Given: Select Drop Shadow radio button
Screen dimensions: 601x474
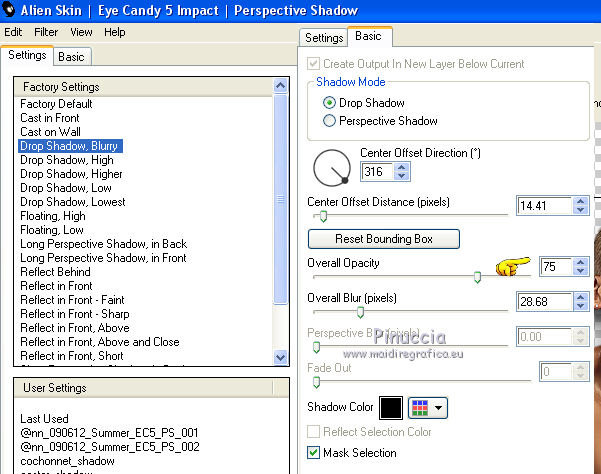Looking at the screenshot, I should (x=329, y=103).
